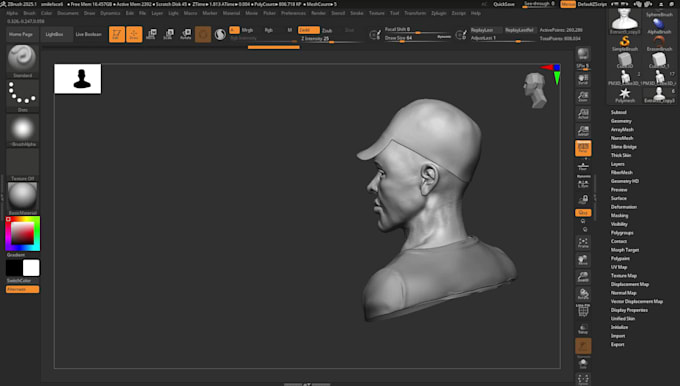The height and width of the screenshot is (386, 680).
Task: Open the Texture Off selector
Action: 23,164
